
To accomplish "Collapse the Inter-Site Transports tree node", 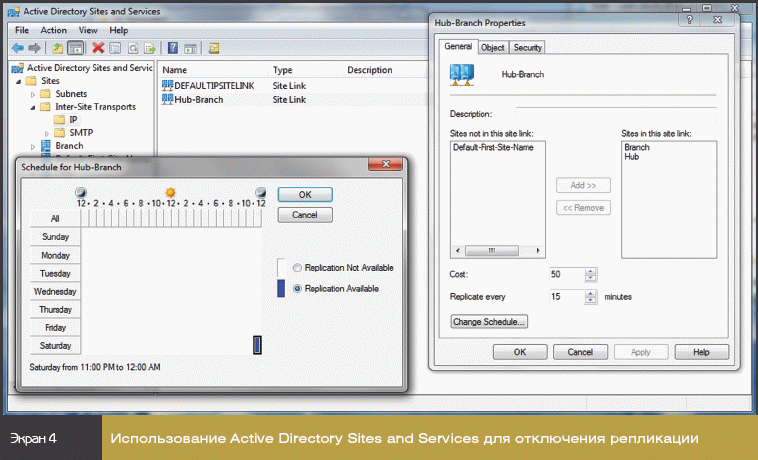I will click(x=33, y=106).
